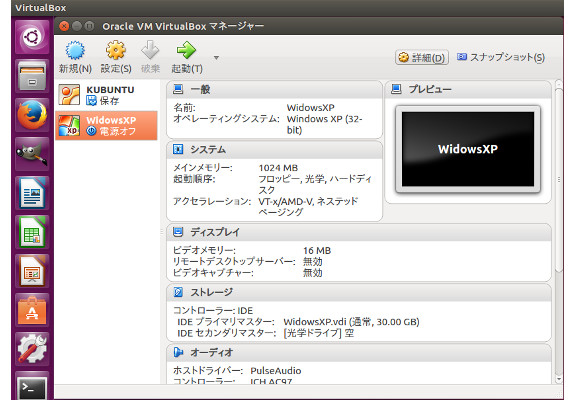The image size is (575, 400).
Task: Switch to Snapshots (スナップショット) view
Action: tap(501, 57)
